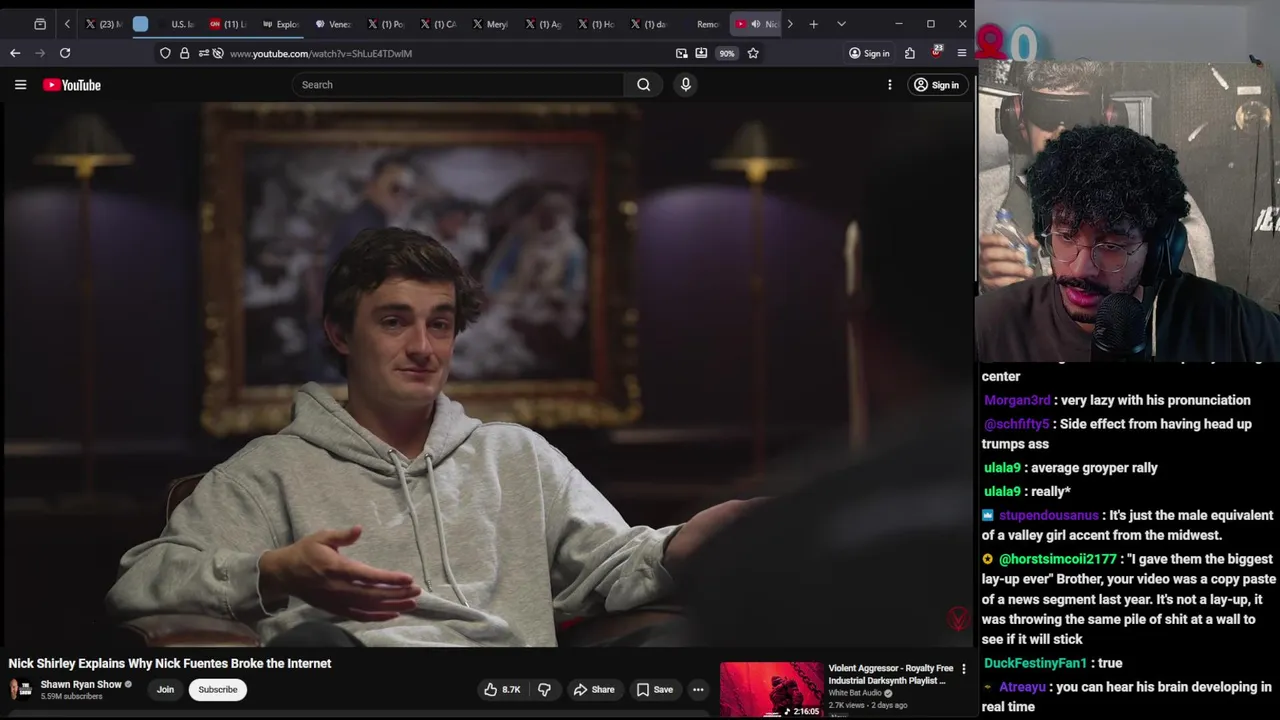Mute the playing YouTube tab speaker icon
The height and width of the screenshot is (720, 1280).
coord(756,24)
